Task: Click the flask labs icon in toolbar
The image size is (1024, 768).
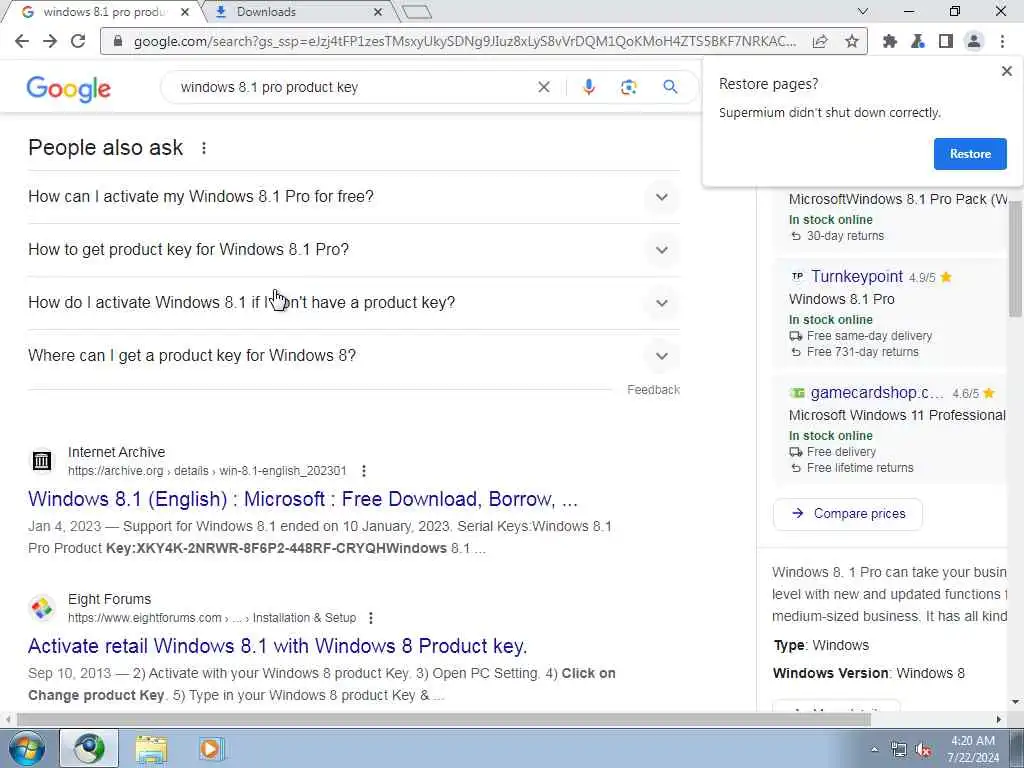Action: (x=918, y=41)
